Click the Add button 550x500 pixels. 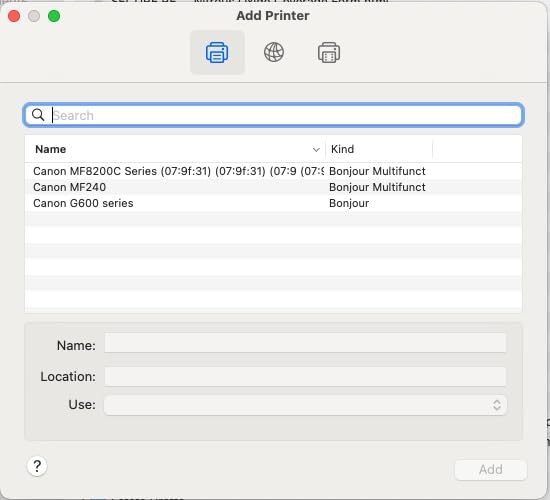click(491, 469)
